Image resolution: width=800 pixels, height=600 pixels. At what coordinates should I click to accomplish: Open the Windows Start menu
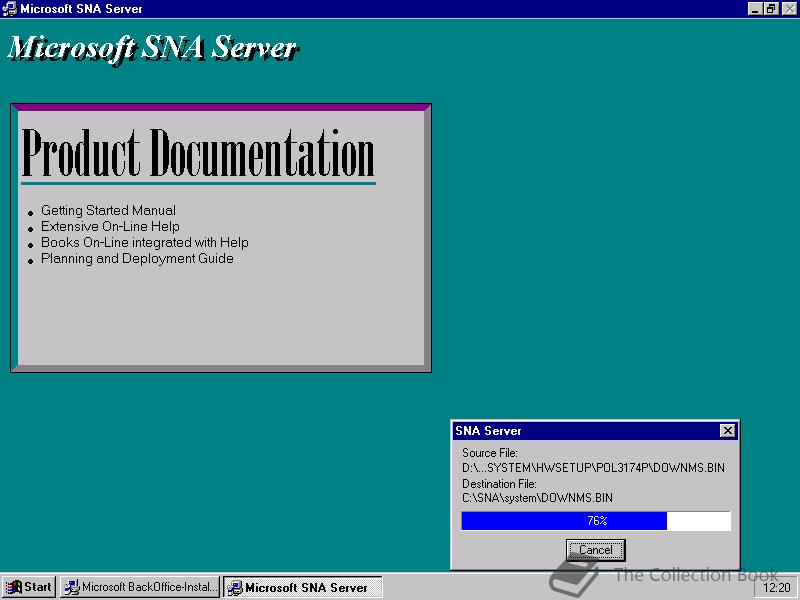pyautogui.click(x=29, y=587)
